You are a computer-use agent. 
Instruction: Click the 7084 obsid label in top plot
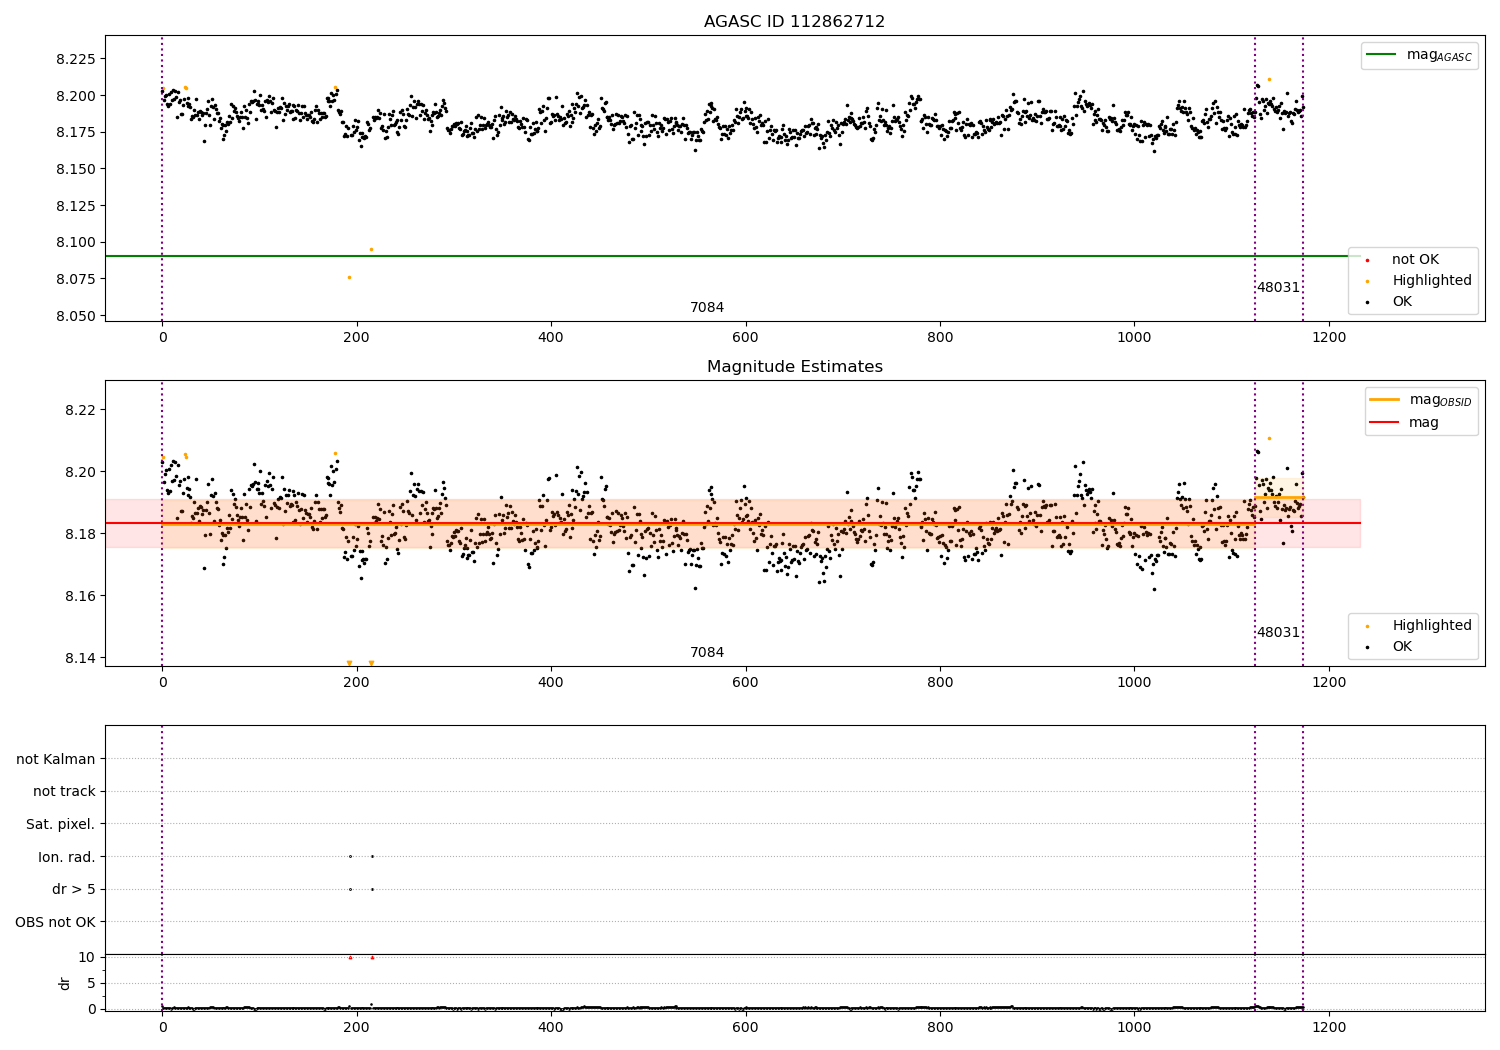(x=706, y=307)
